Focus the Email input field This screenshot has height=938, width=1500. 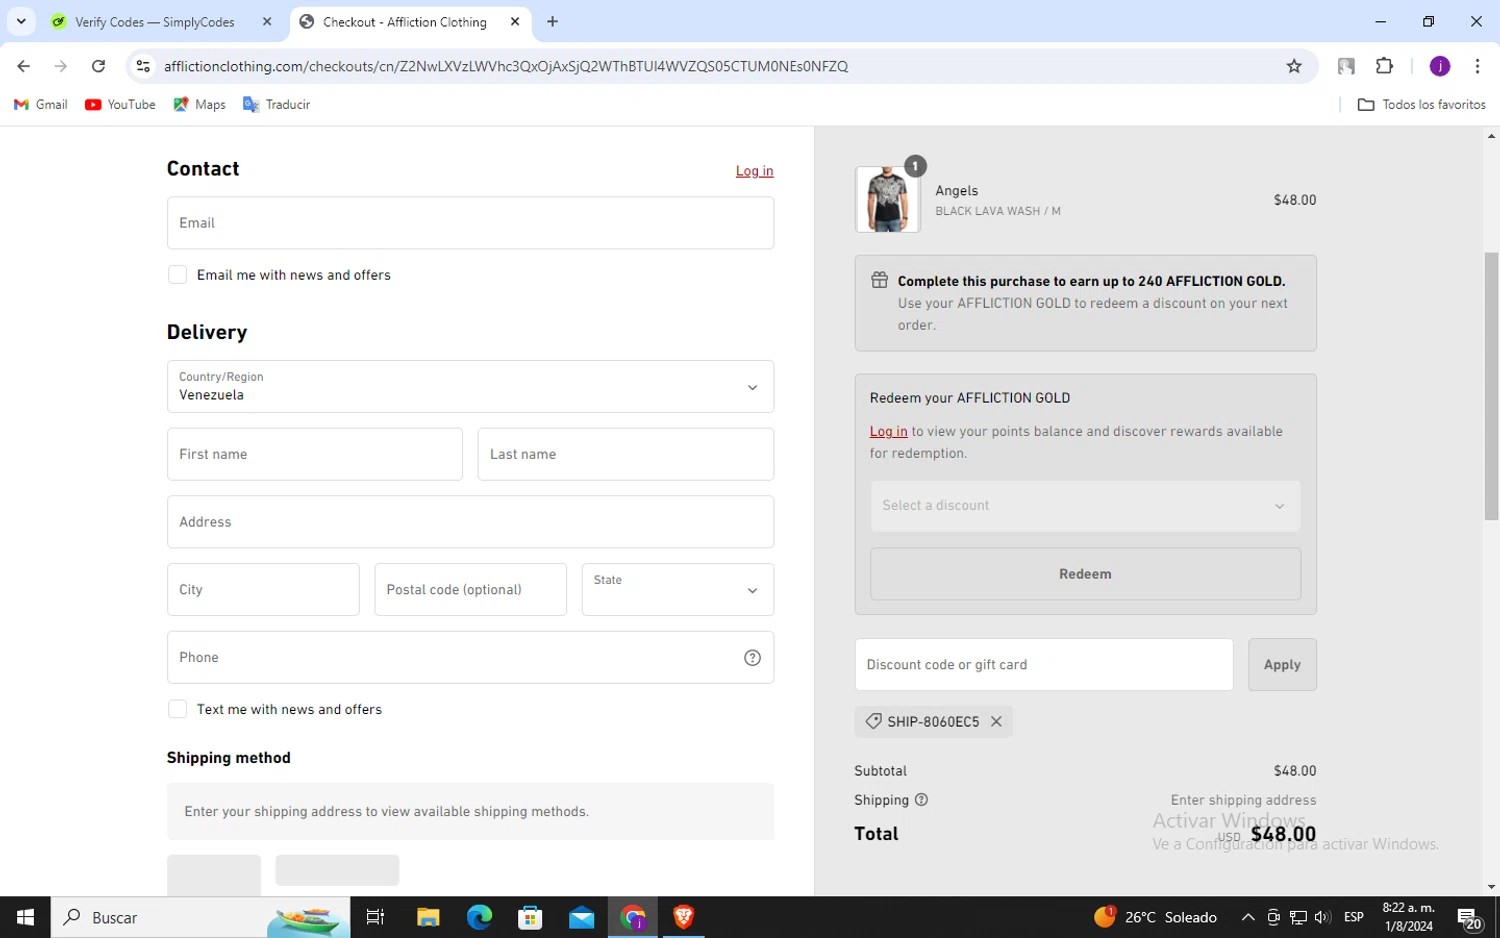[x=470, y=223]
